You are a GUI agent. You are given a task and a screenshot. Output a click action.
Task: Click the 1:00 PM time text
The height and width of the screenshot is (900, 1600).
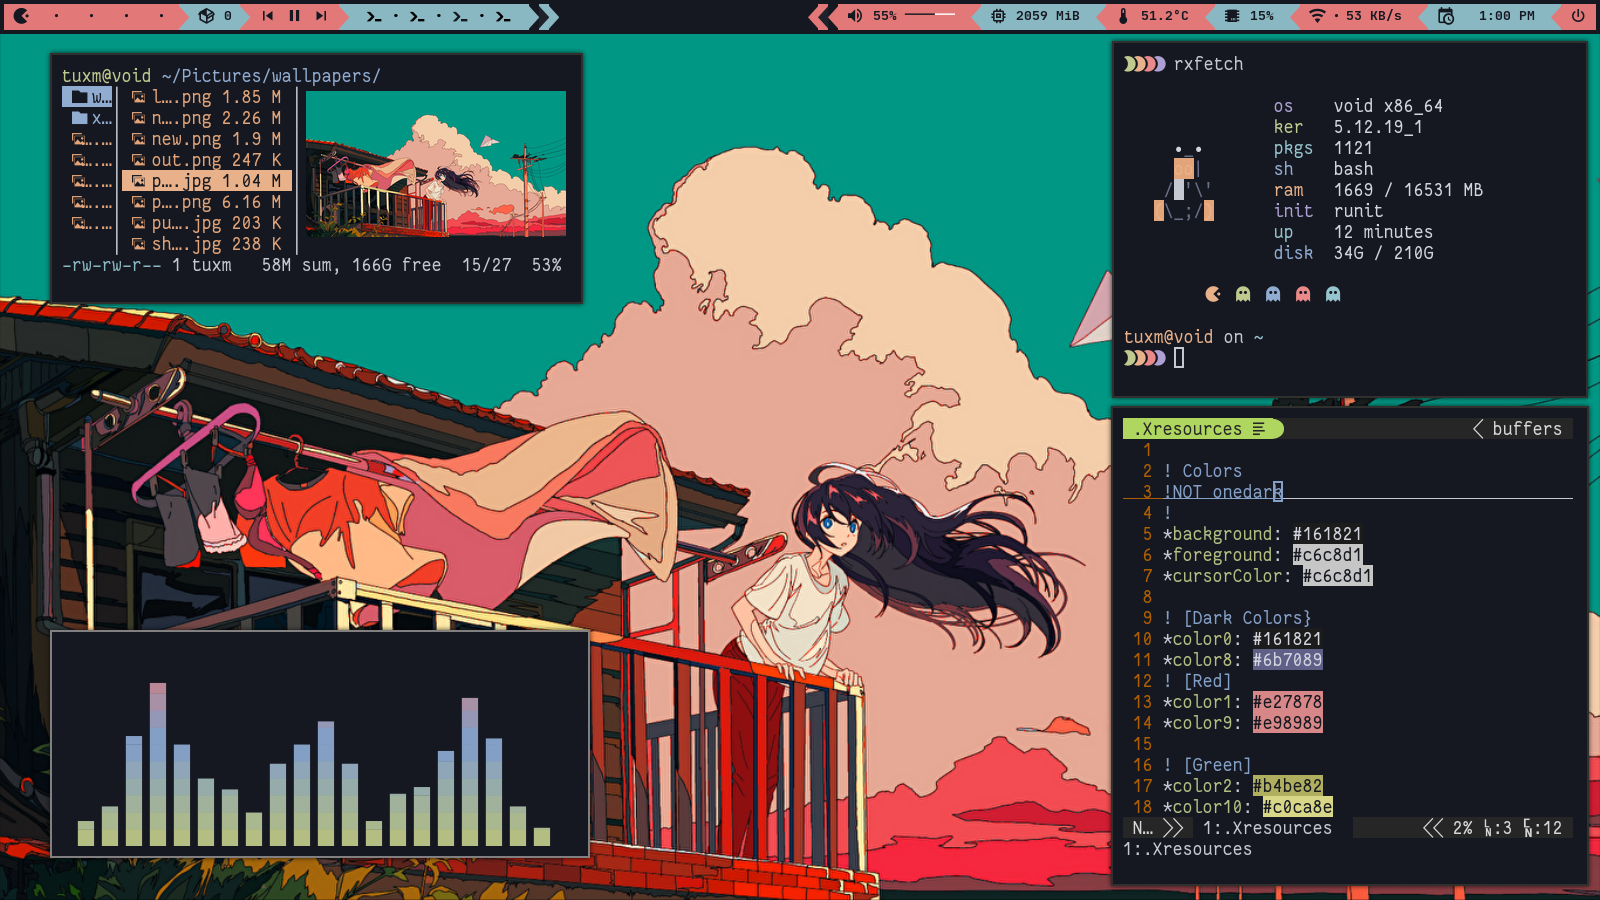(x=1506, y=16)
